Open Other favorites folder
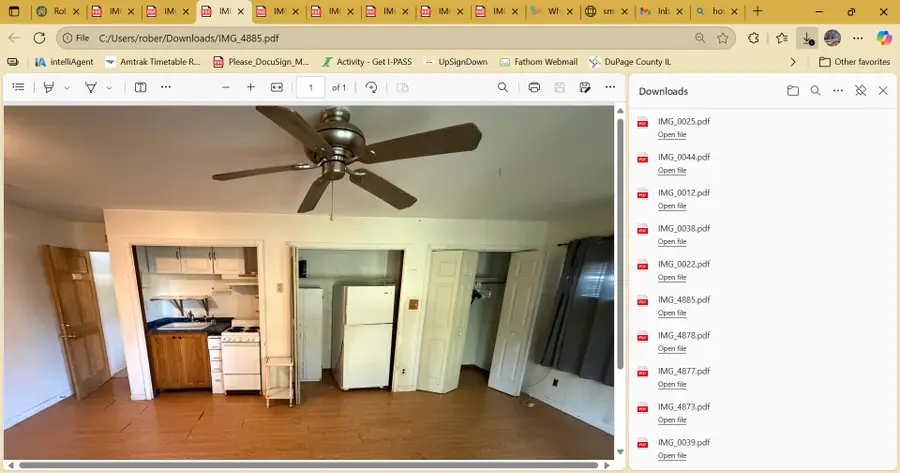 point(853,61)
